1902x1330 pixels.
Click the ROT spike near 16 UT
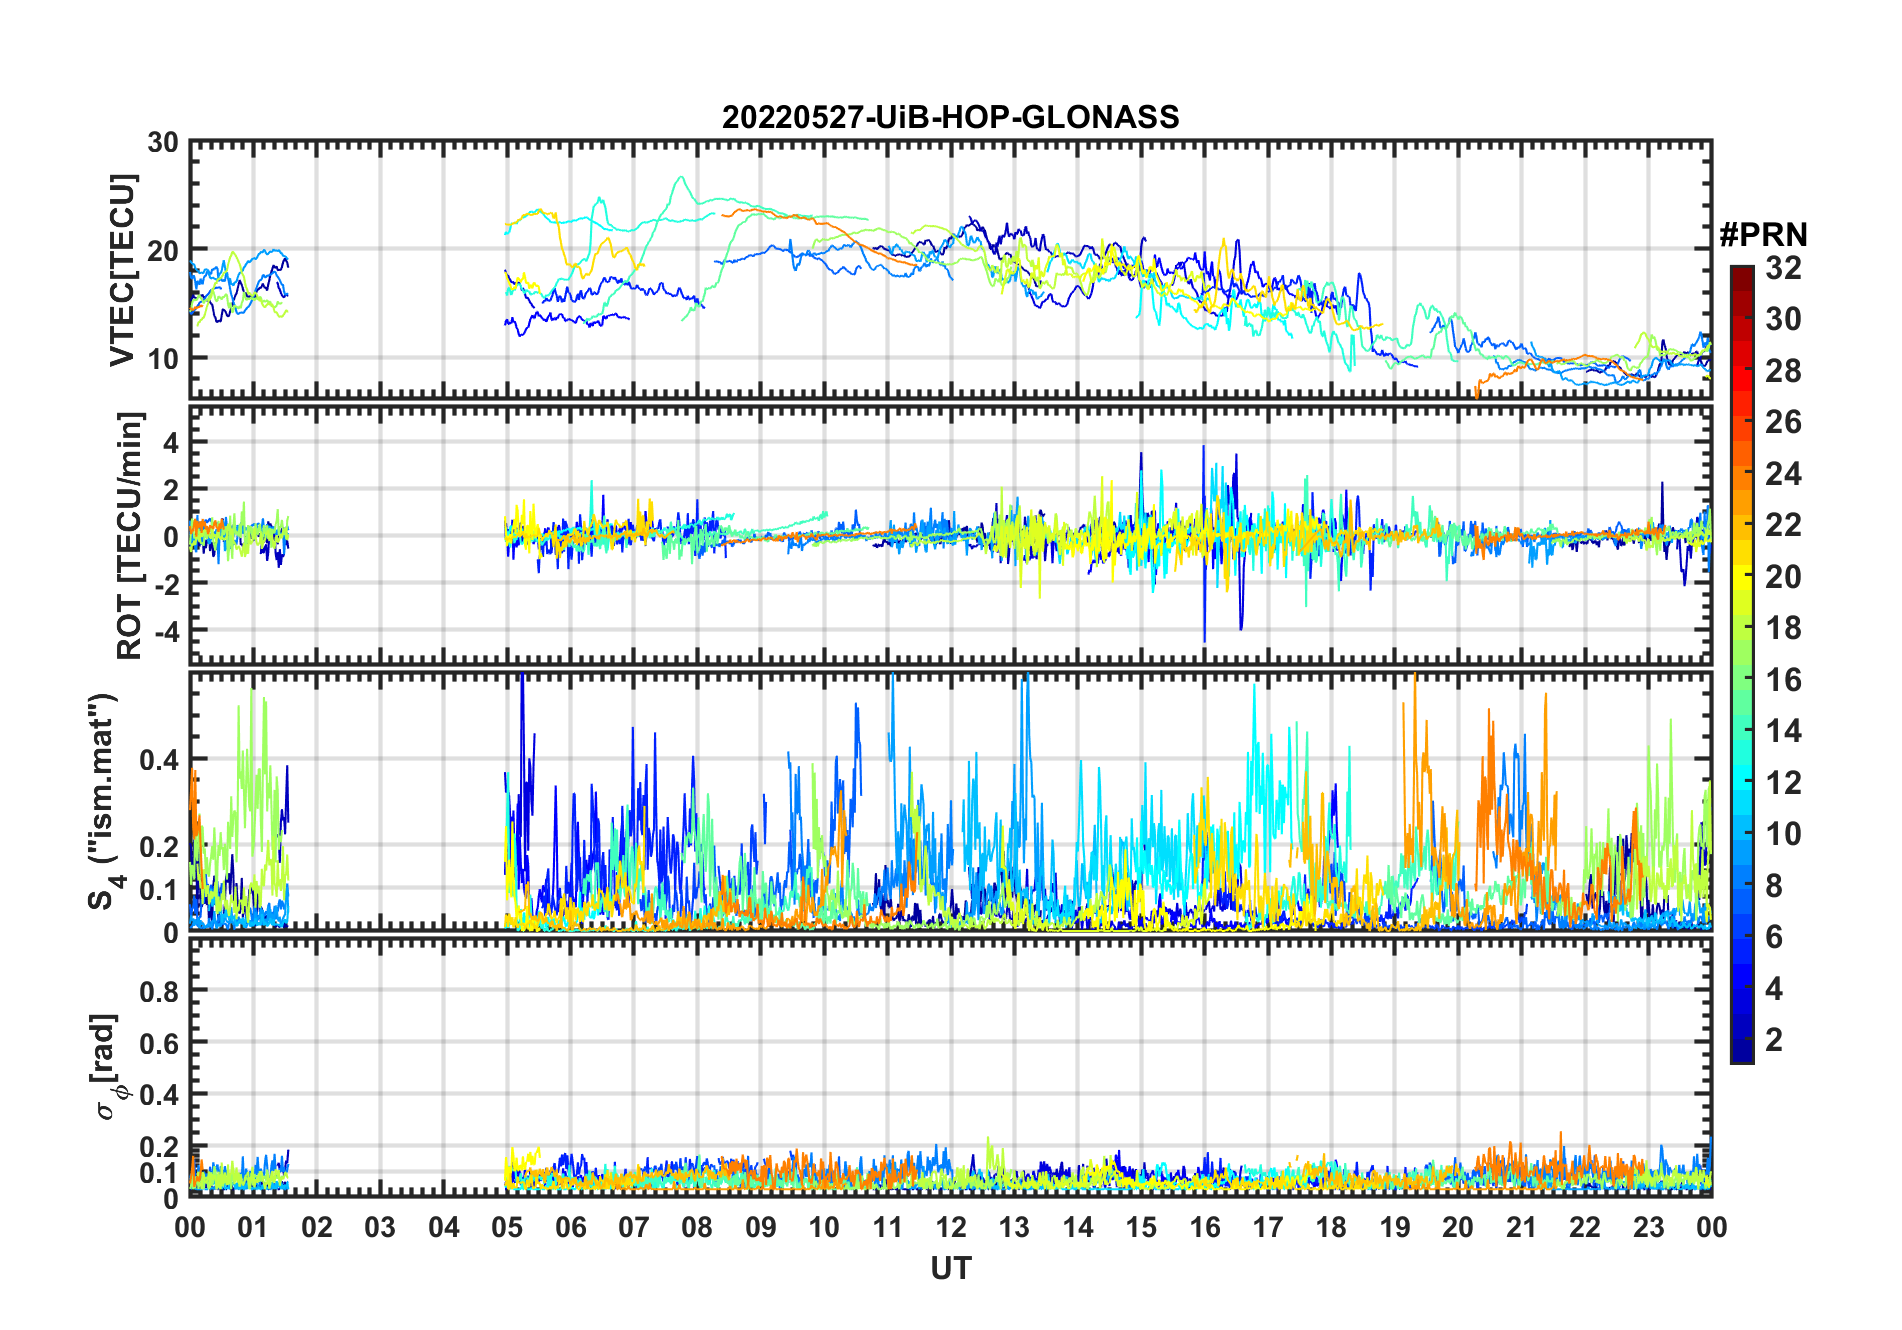(x=1204, y=540)
